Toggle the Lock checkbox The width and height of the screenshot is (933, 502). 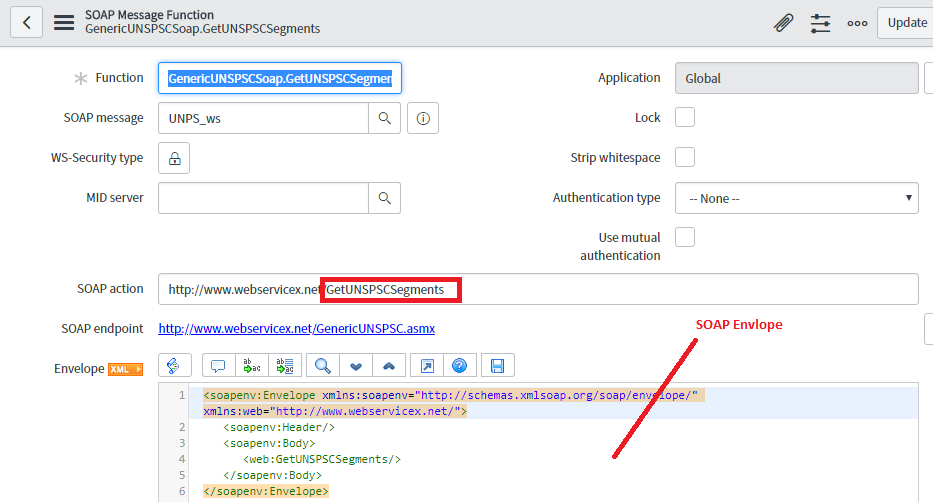click(685, 118)
